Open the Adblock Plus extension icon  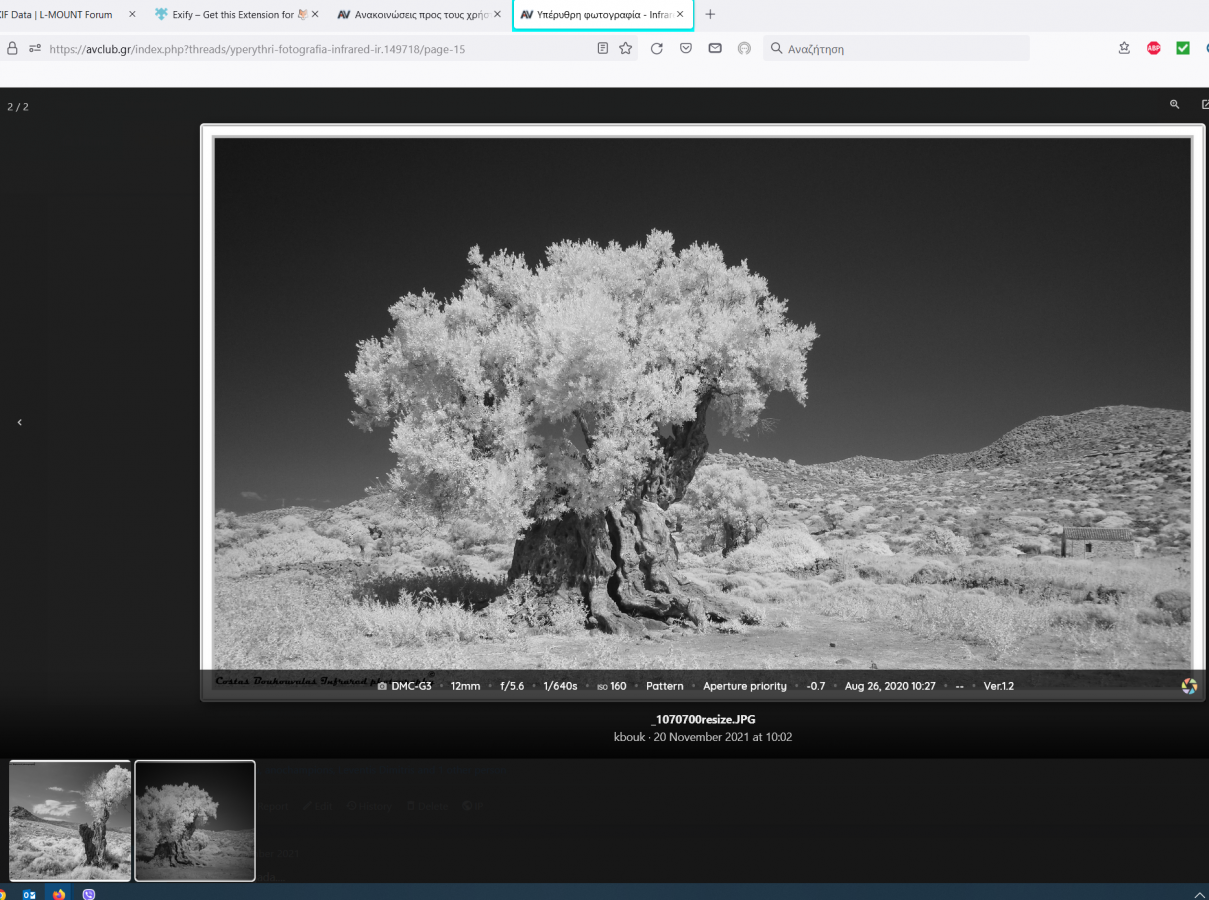[1153, 48]
